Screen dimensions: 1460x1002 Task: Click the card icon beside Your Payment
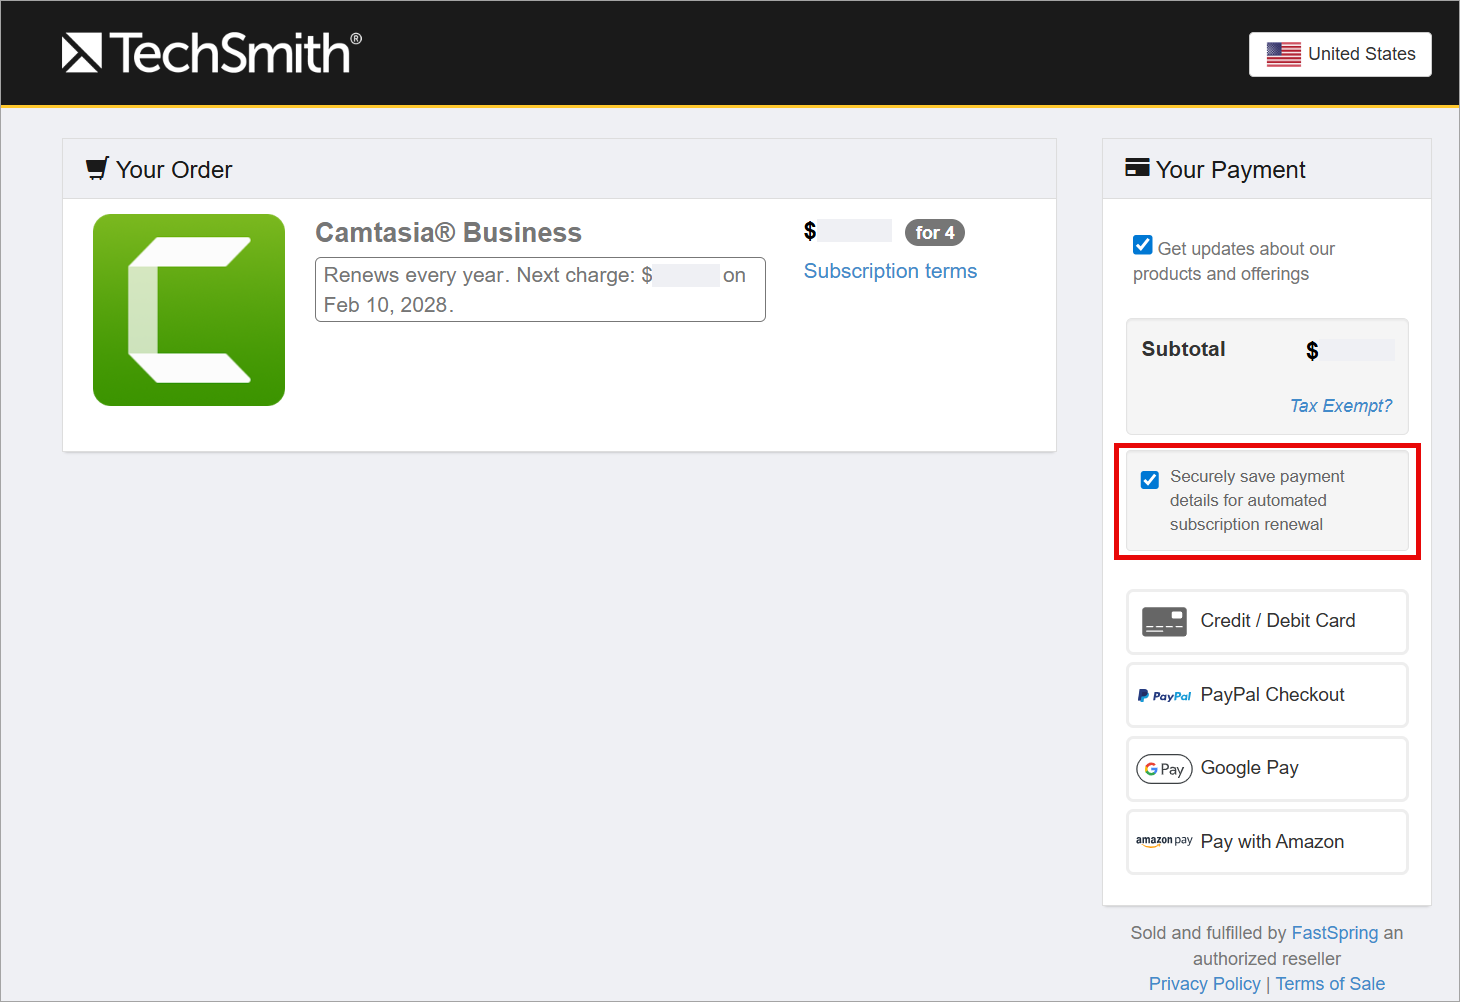click(x=1137, y=167)
